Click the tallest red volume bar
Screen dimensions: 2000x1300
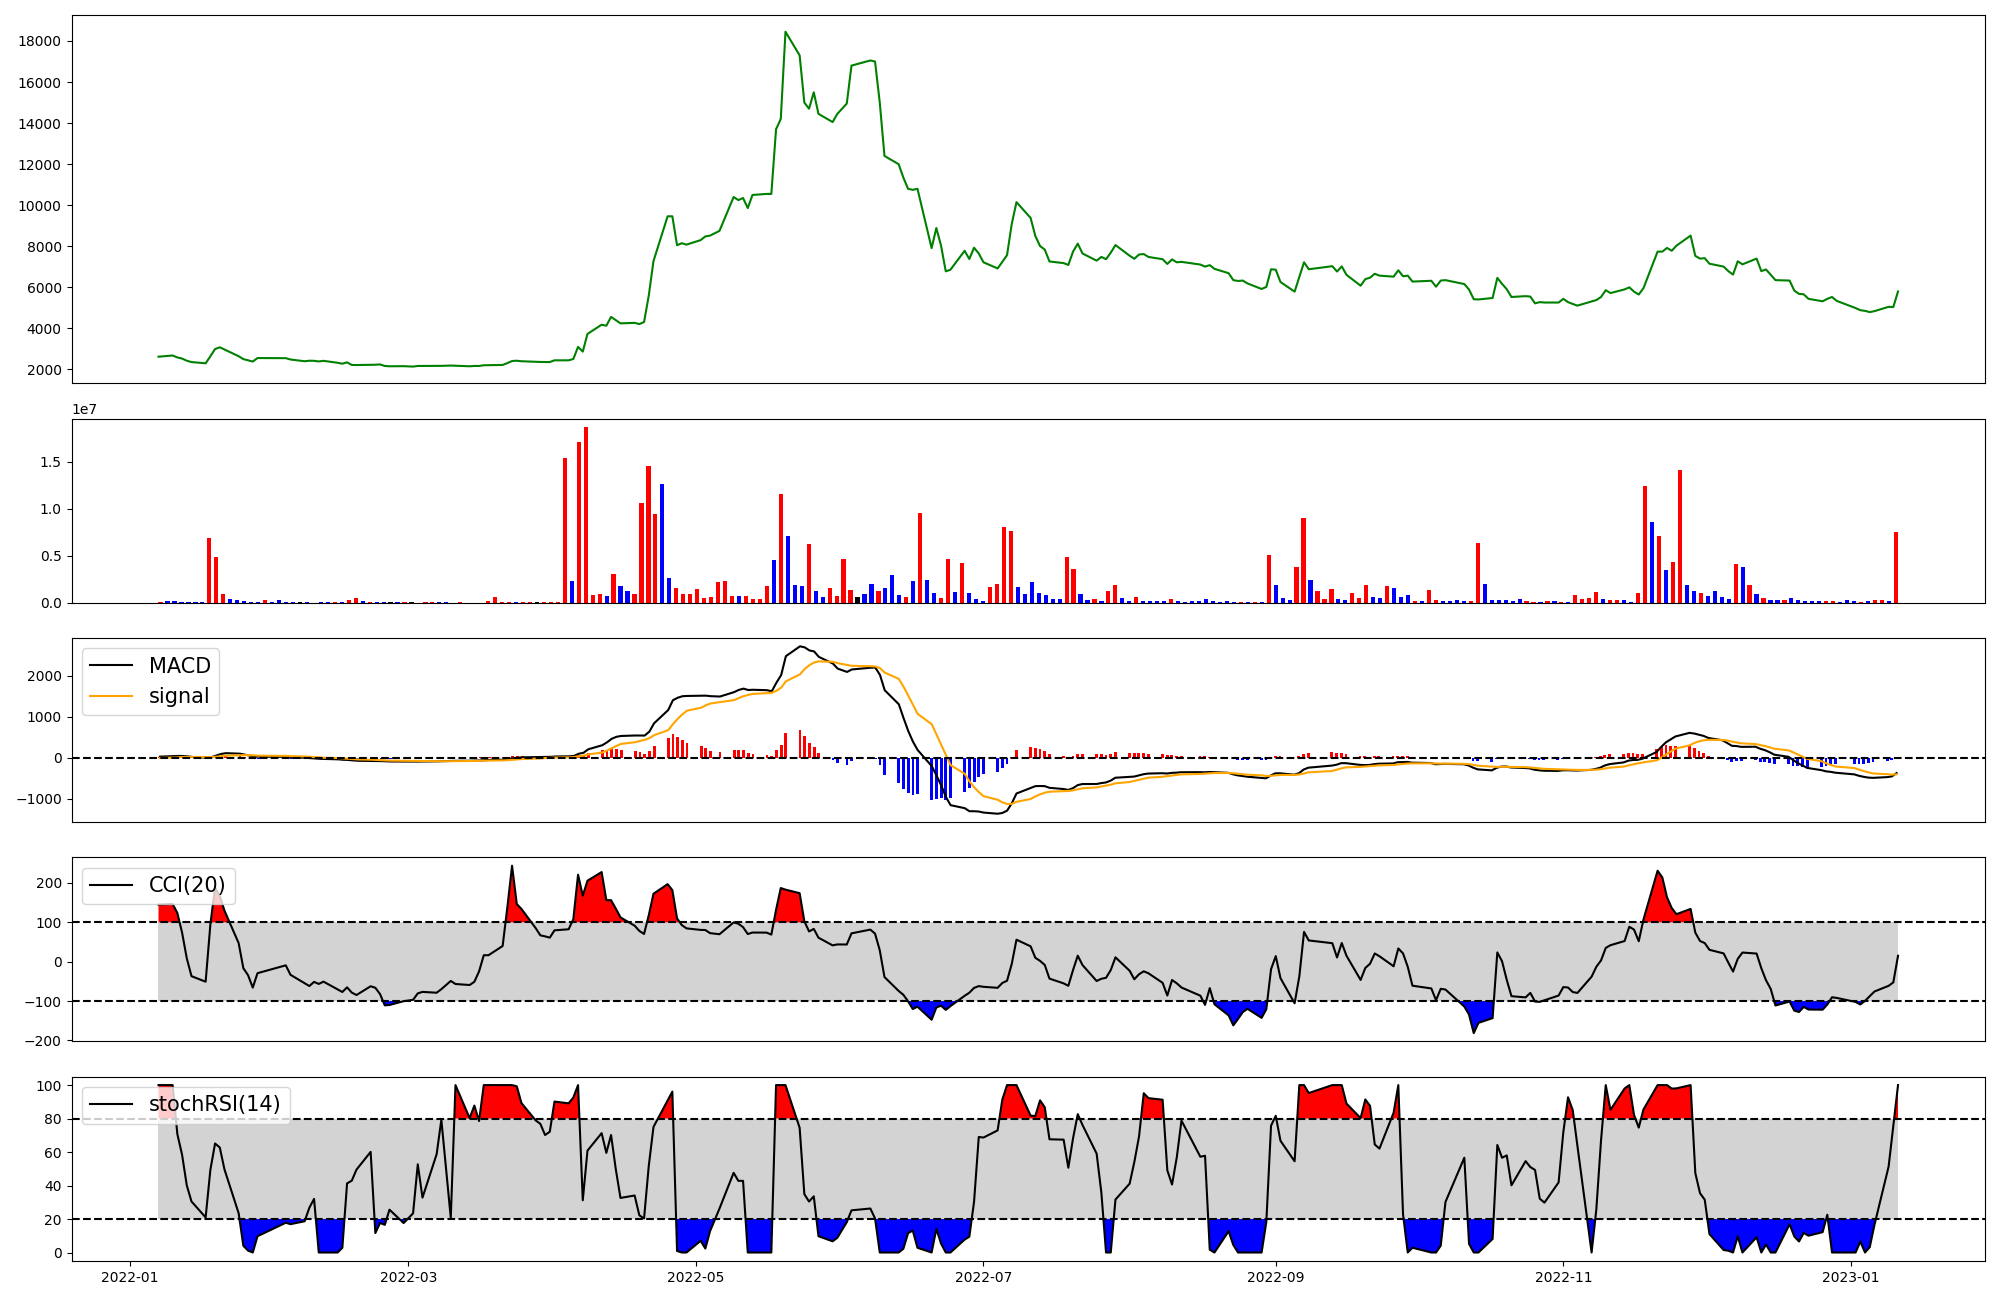[x=586, y=515]
